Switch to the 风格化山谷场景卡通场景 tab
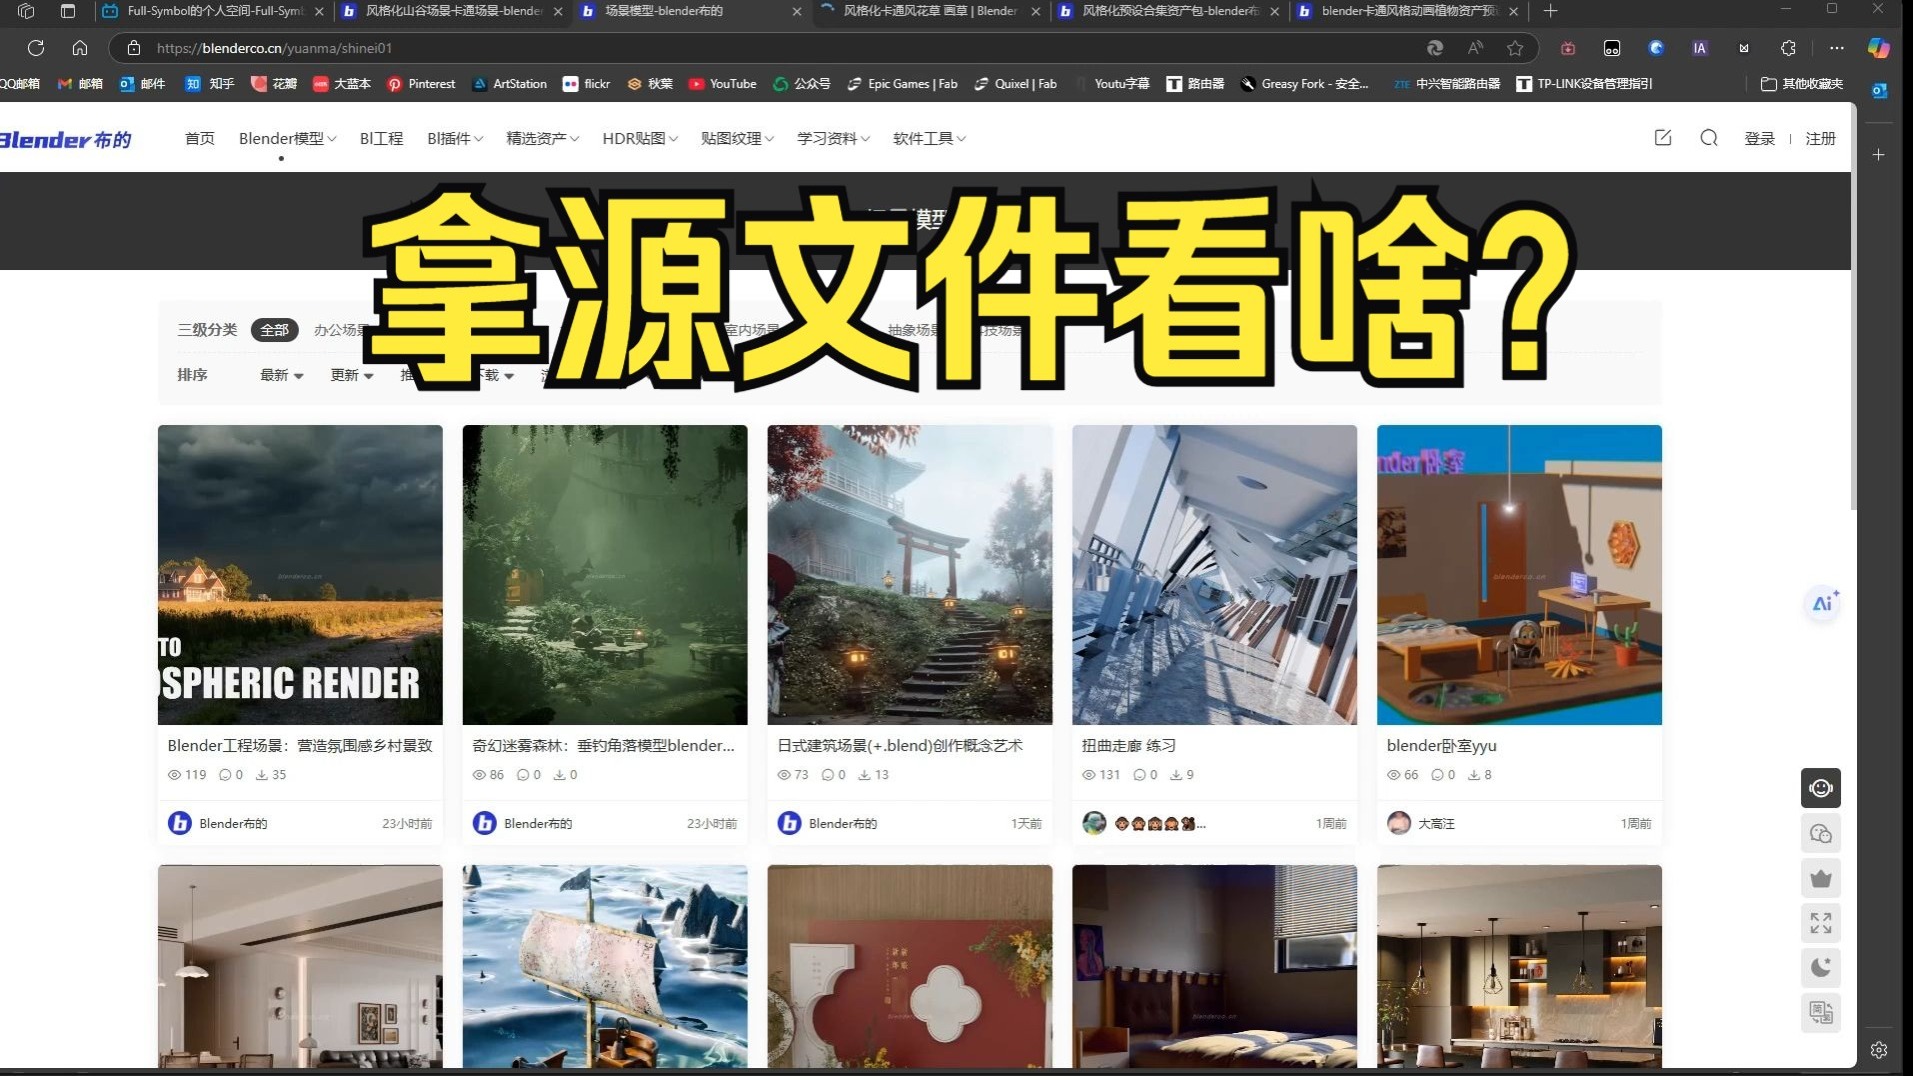Viewport: 1913px width, 1076px height. click(452, 11)
